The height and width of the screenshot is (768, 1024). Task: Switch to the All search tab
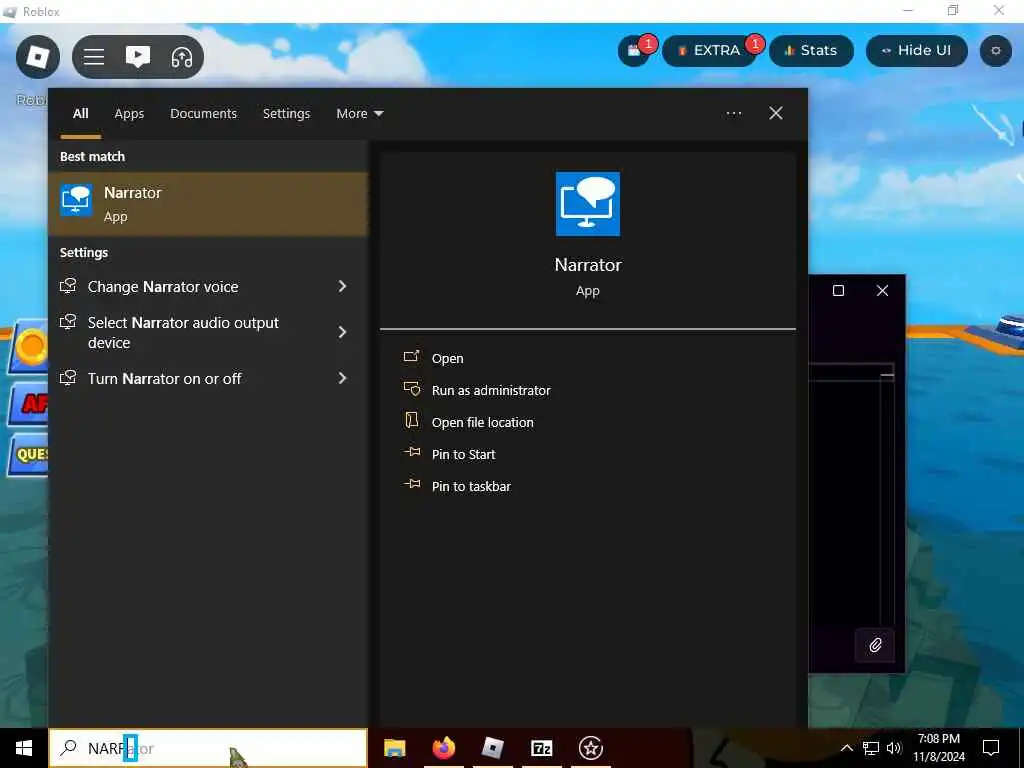coord(81,114)
